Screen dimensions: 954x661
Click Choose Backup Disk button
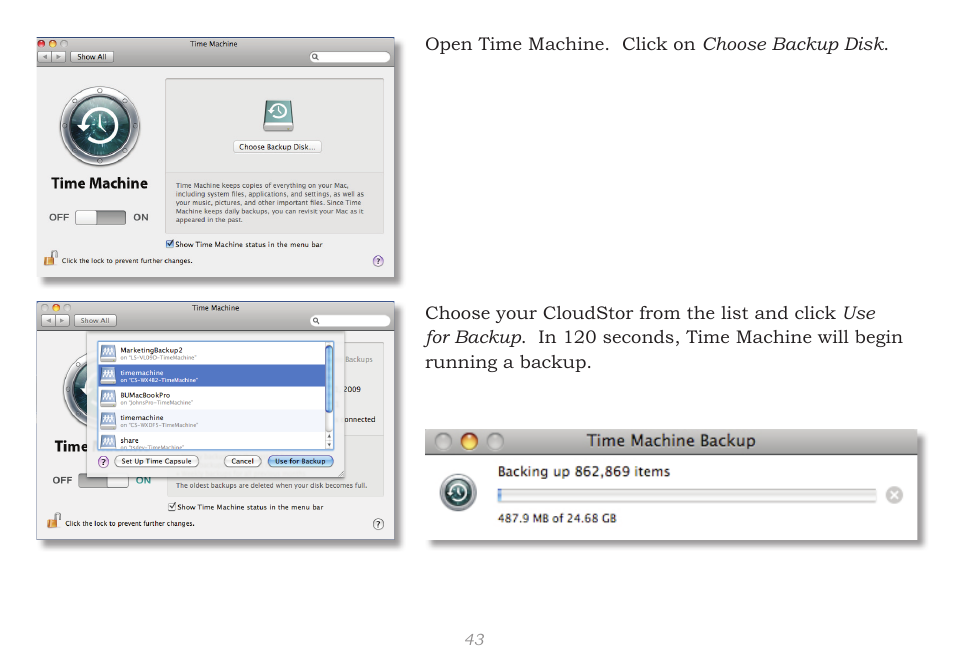277,147
